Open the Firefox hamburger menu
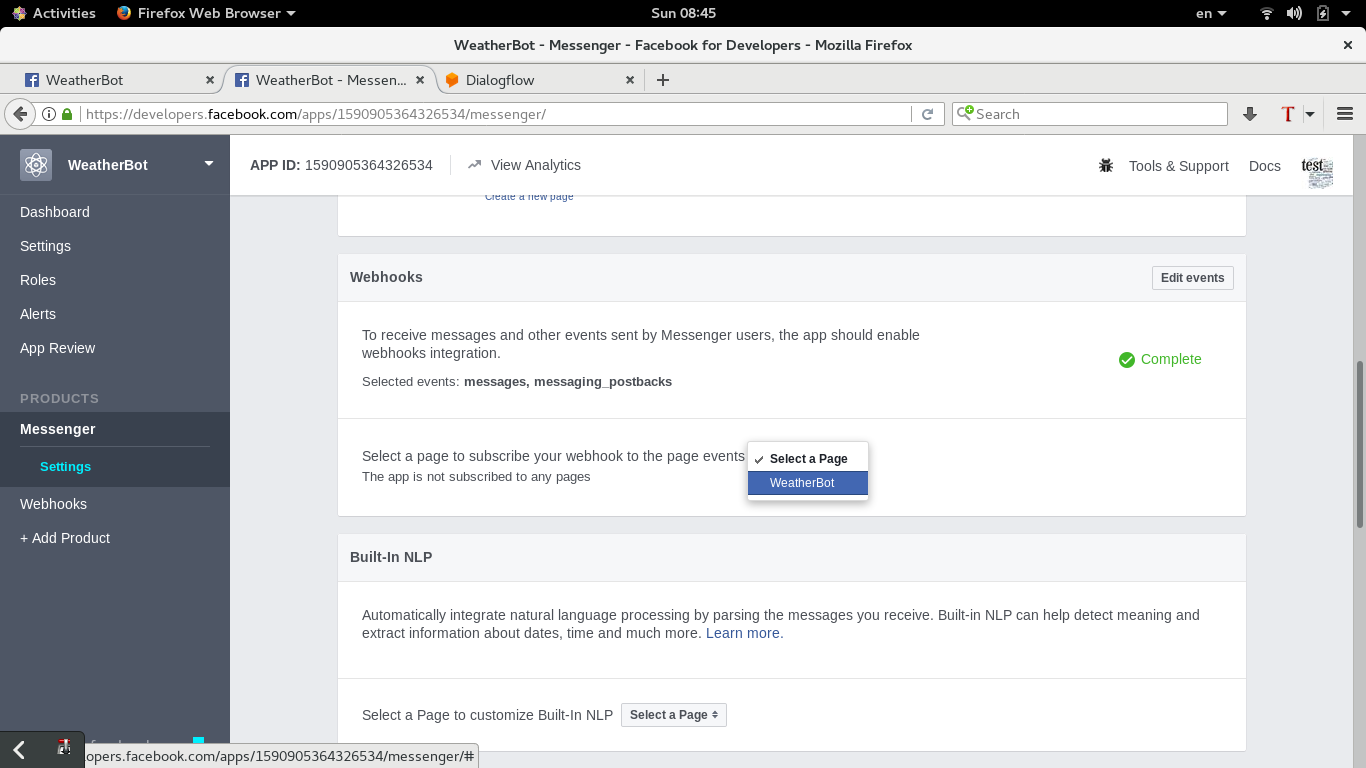This screenshot has height=768, width=1366. coord(1345,114)
